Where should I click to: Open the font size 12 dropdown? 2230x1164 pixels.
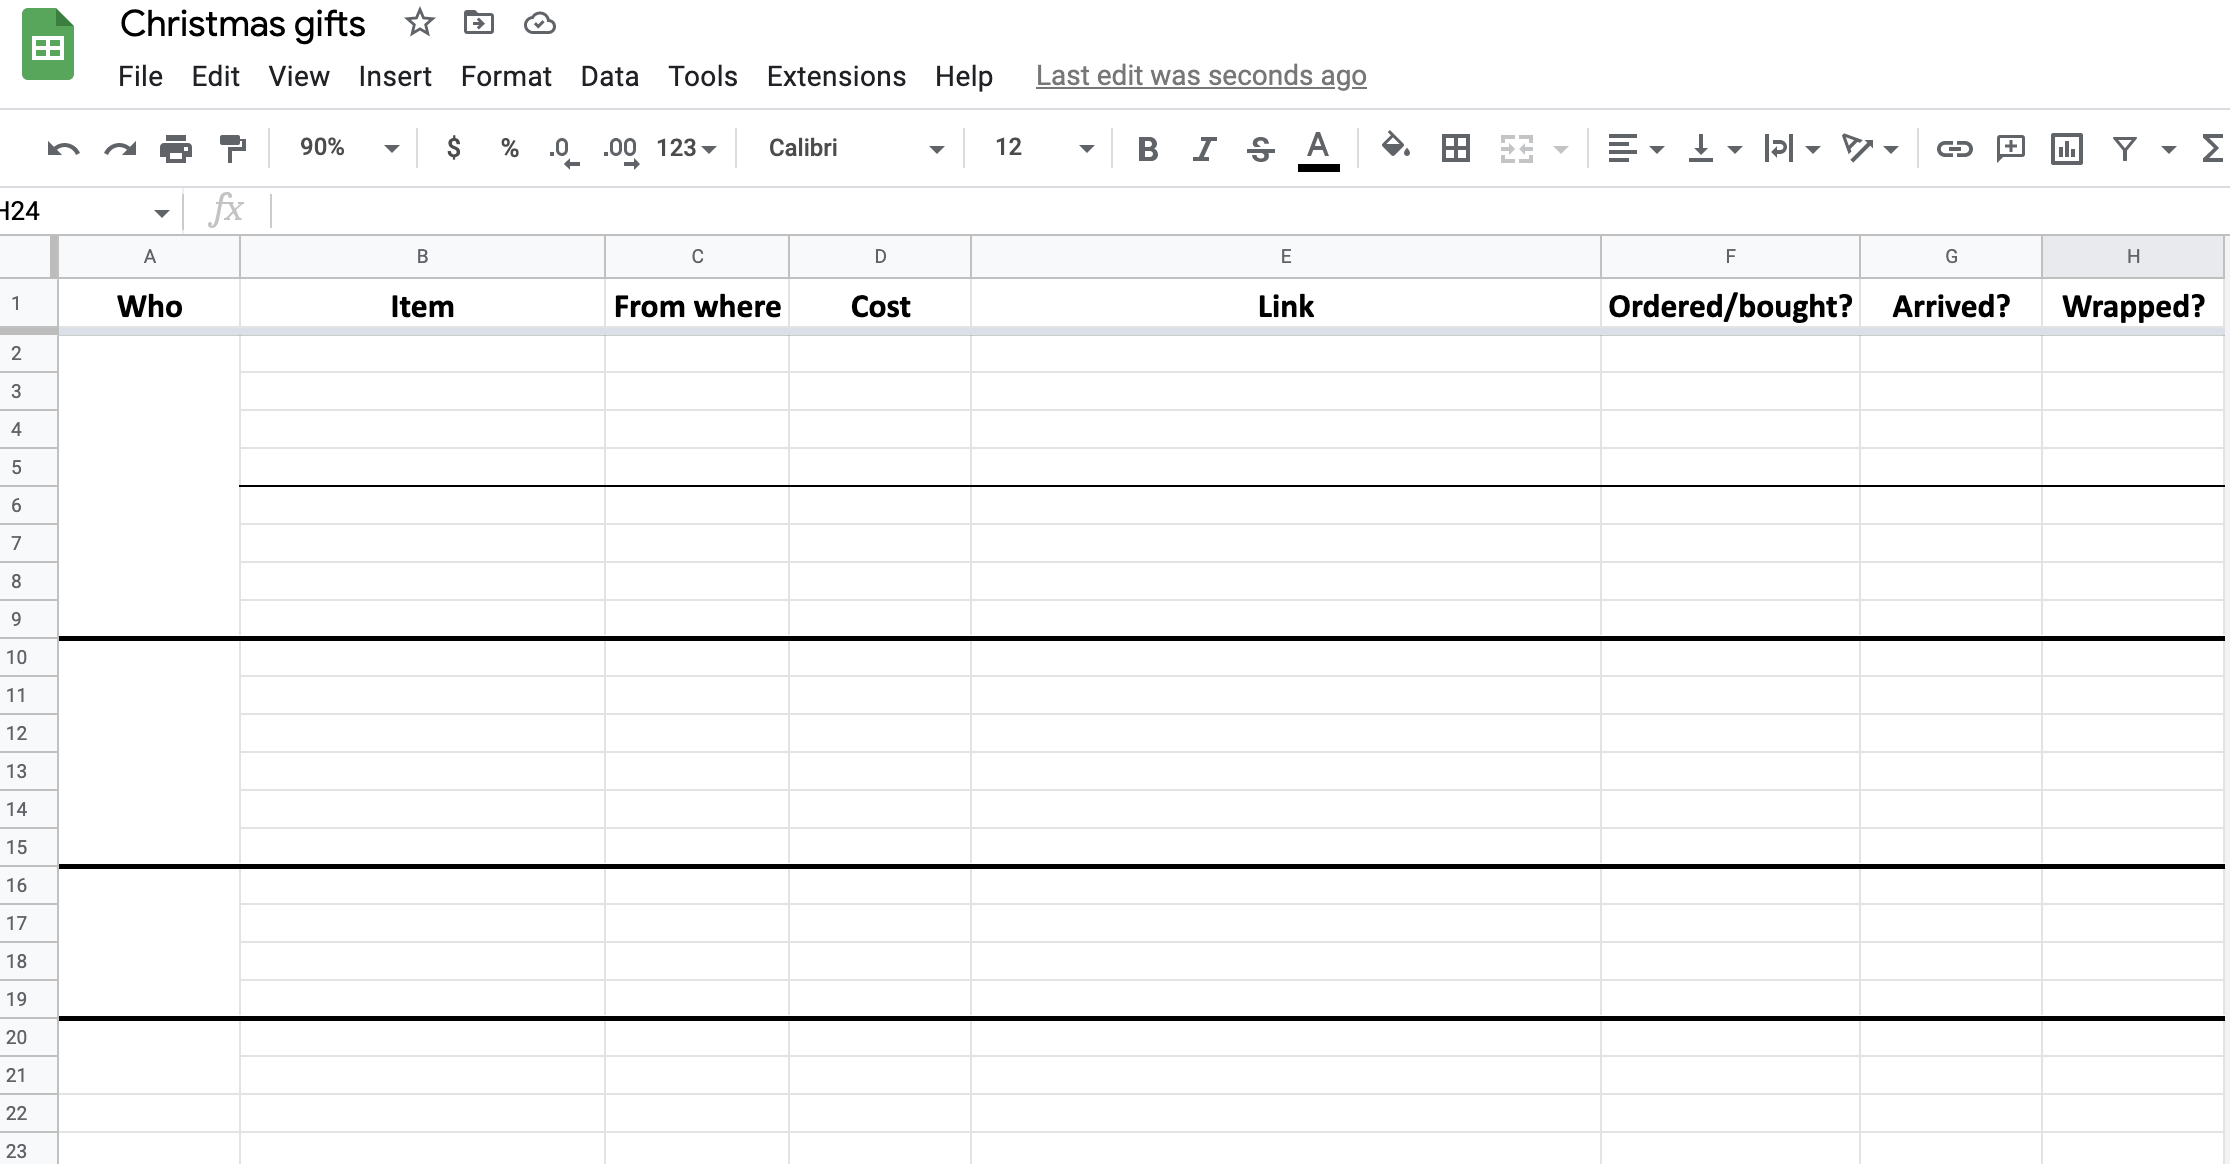[x=1043, y=148]
